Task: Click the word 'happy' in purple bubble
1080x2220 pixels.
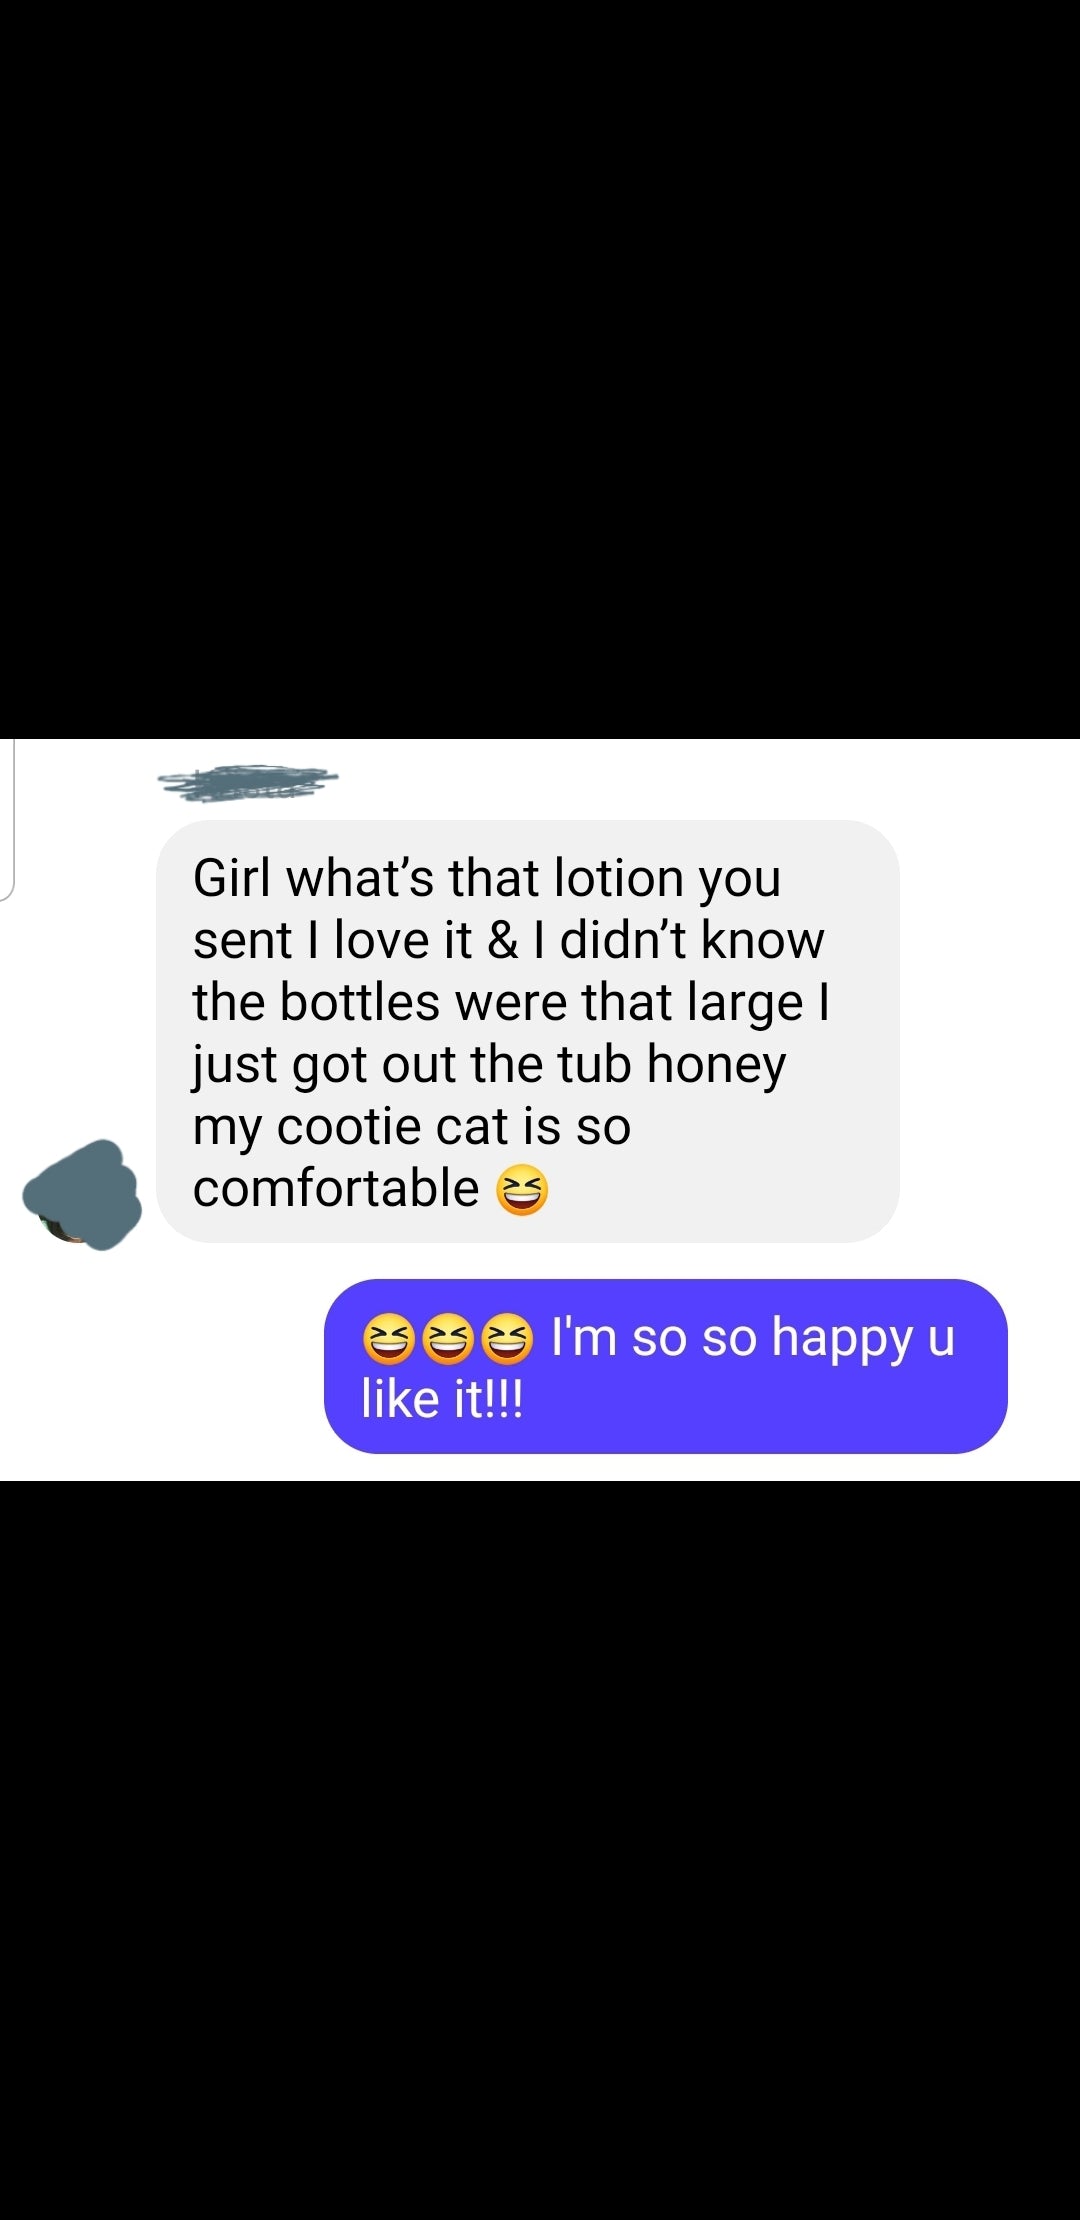Action: tap(843, 1339)
